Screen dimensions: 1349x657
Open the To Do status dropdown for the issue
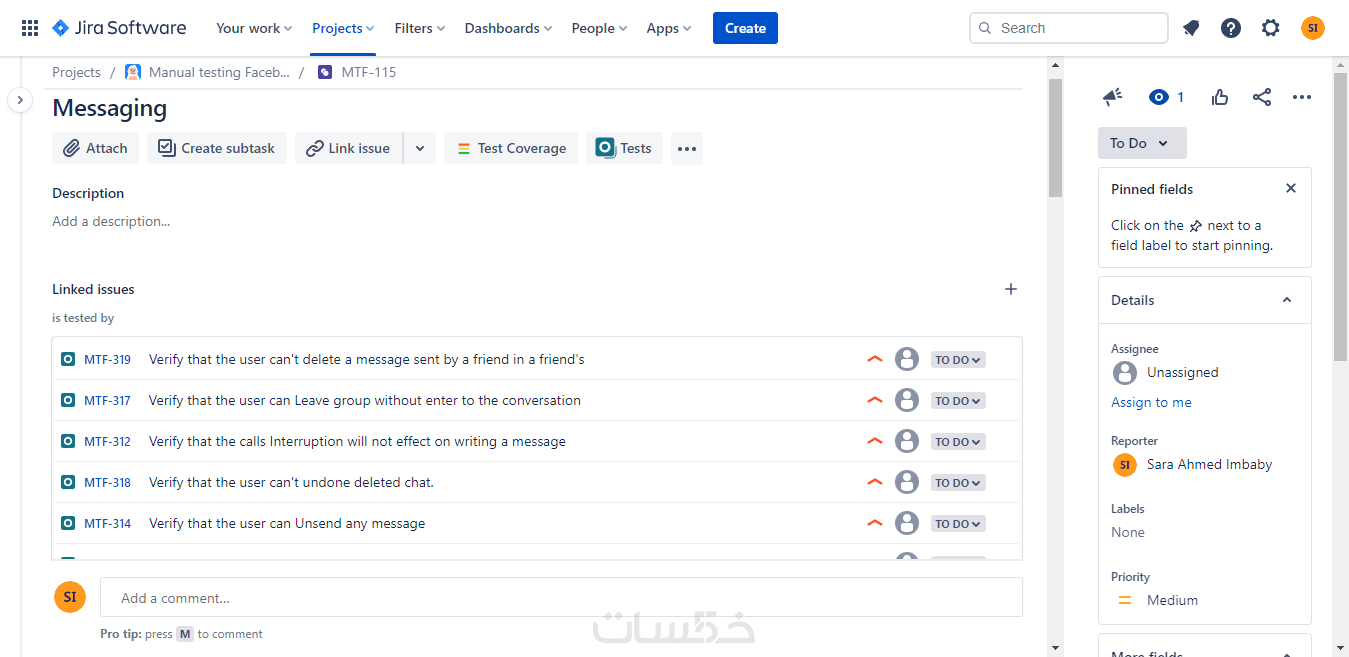tap(1142, 143)
